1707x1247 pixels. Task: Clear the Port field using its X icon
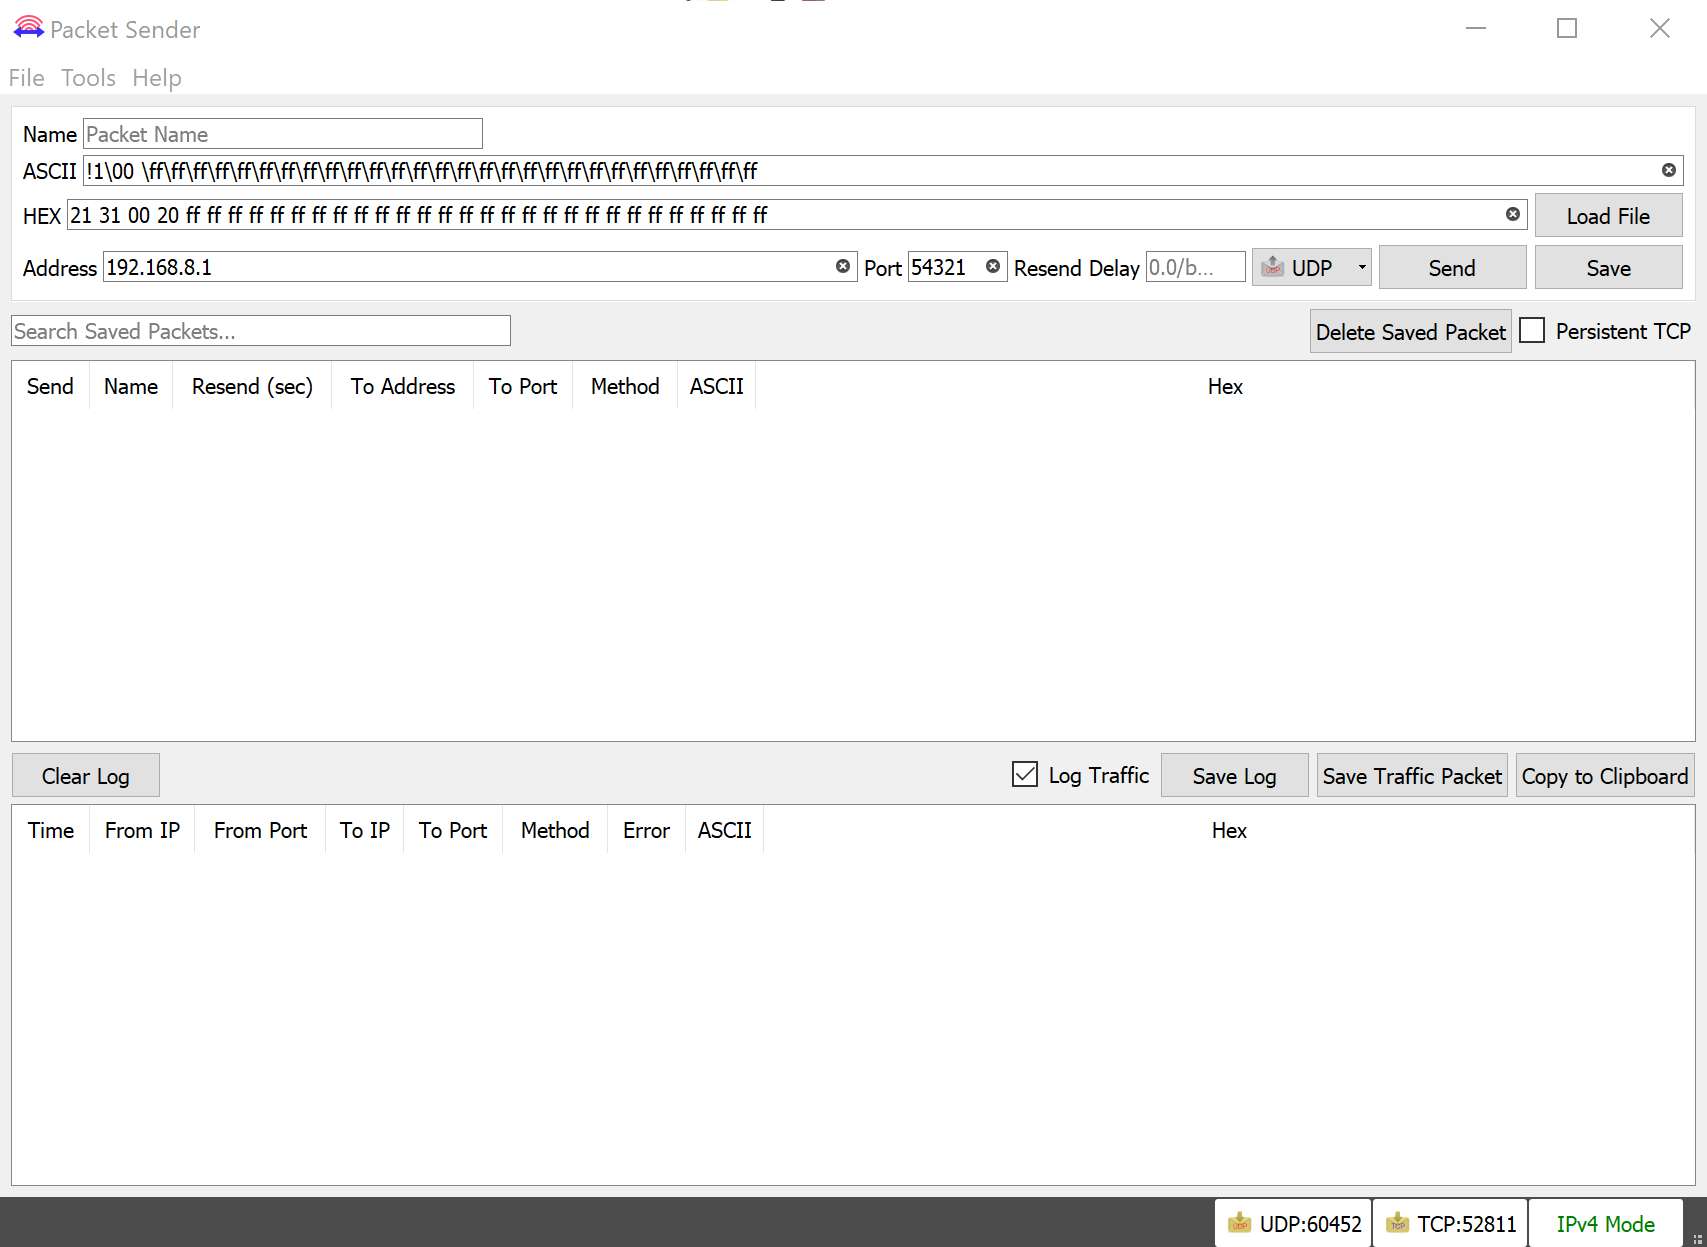coord(992,267)
